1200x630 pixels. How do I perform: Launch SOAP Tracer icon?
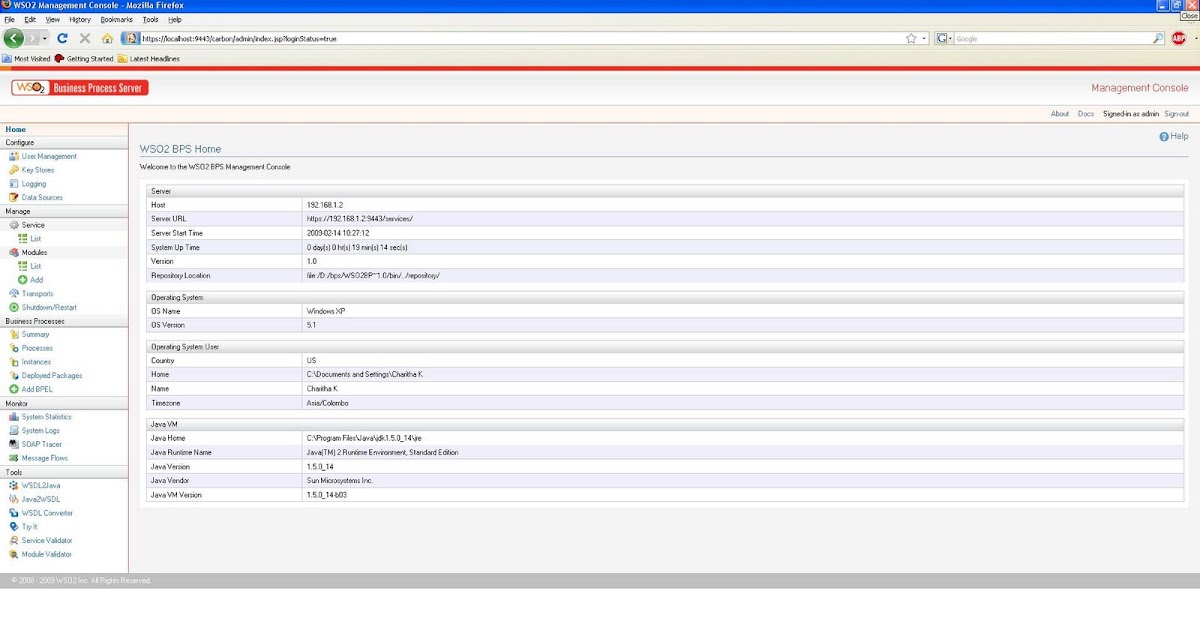pyautogui.click(x=13, y=444)
